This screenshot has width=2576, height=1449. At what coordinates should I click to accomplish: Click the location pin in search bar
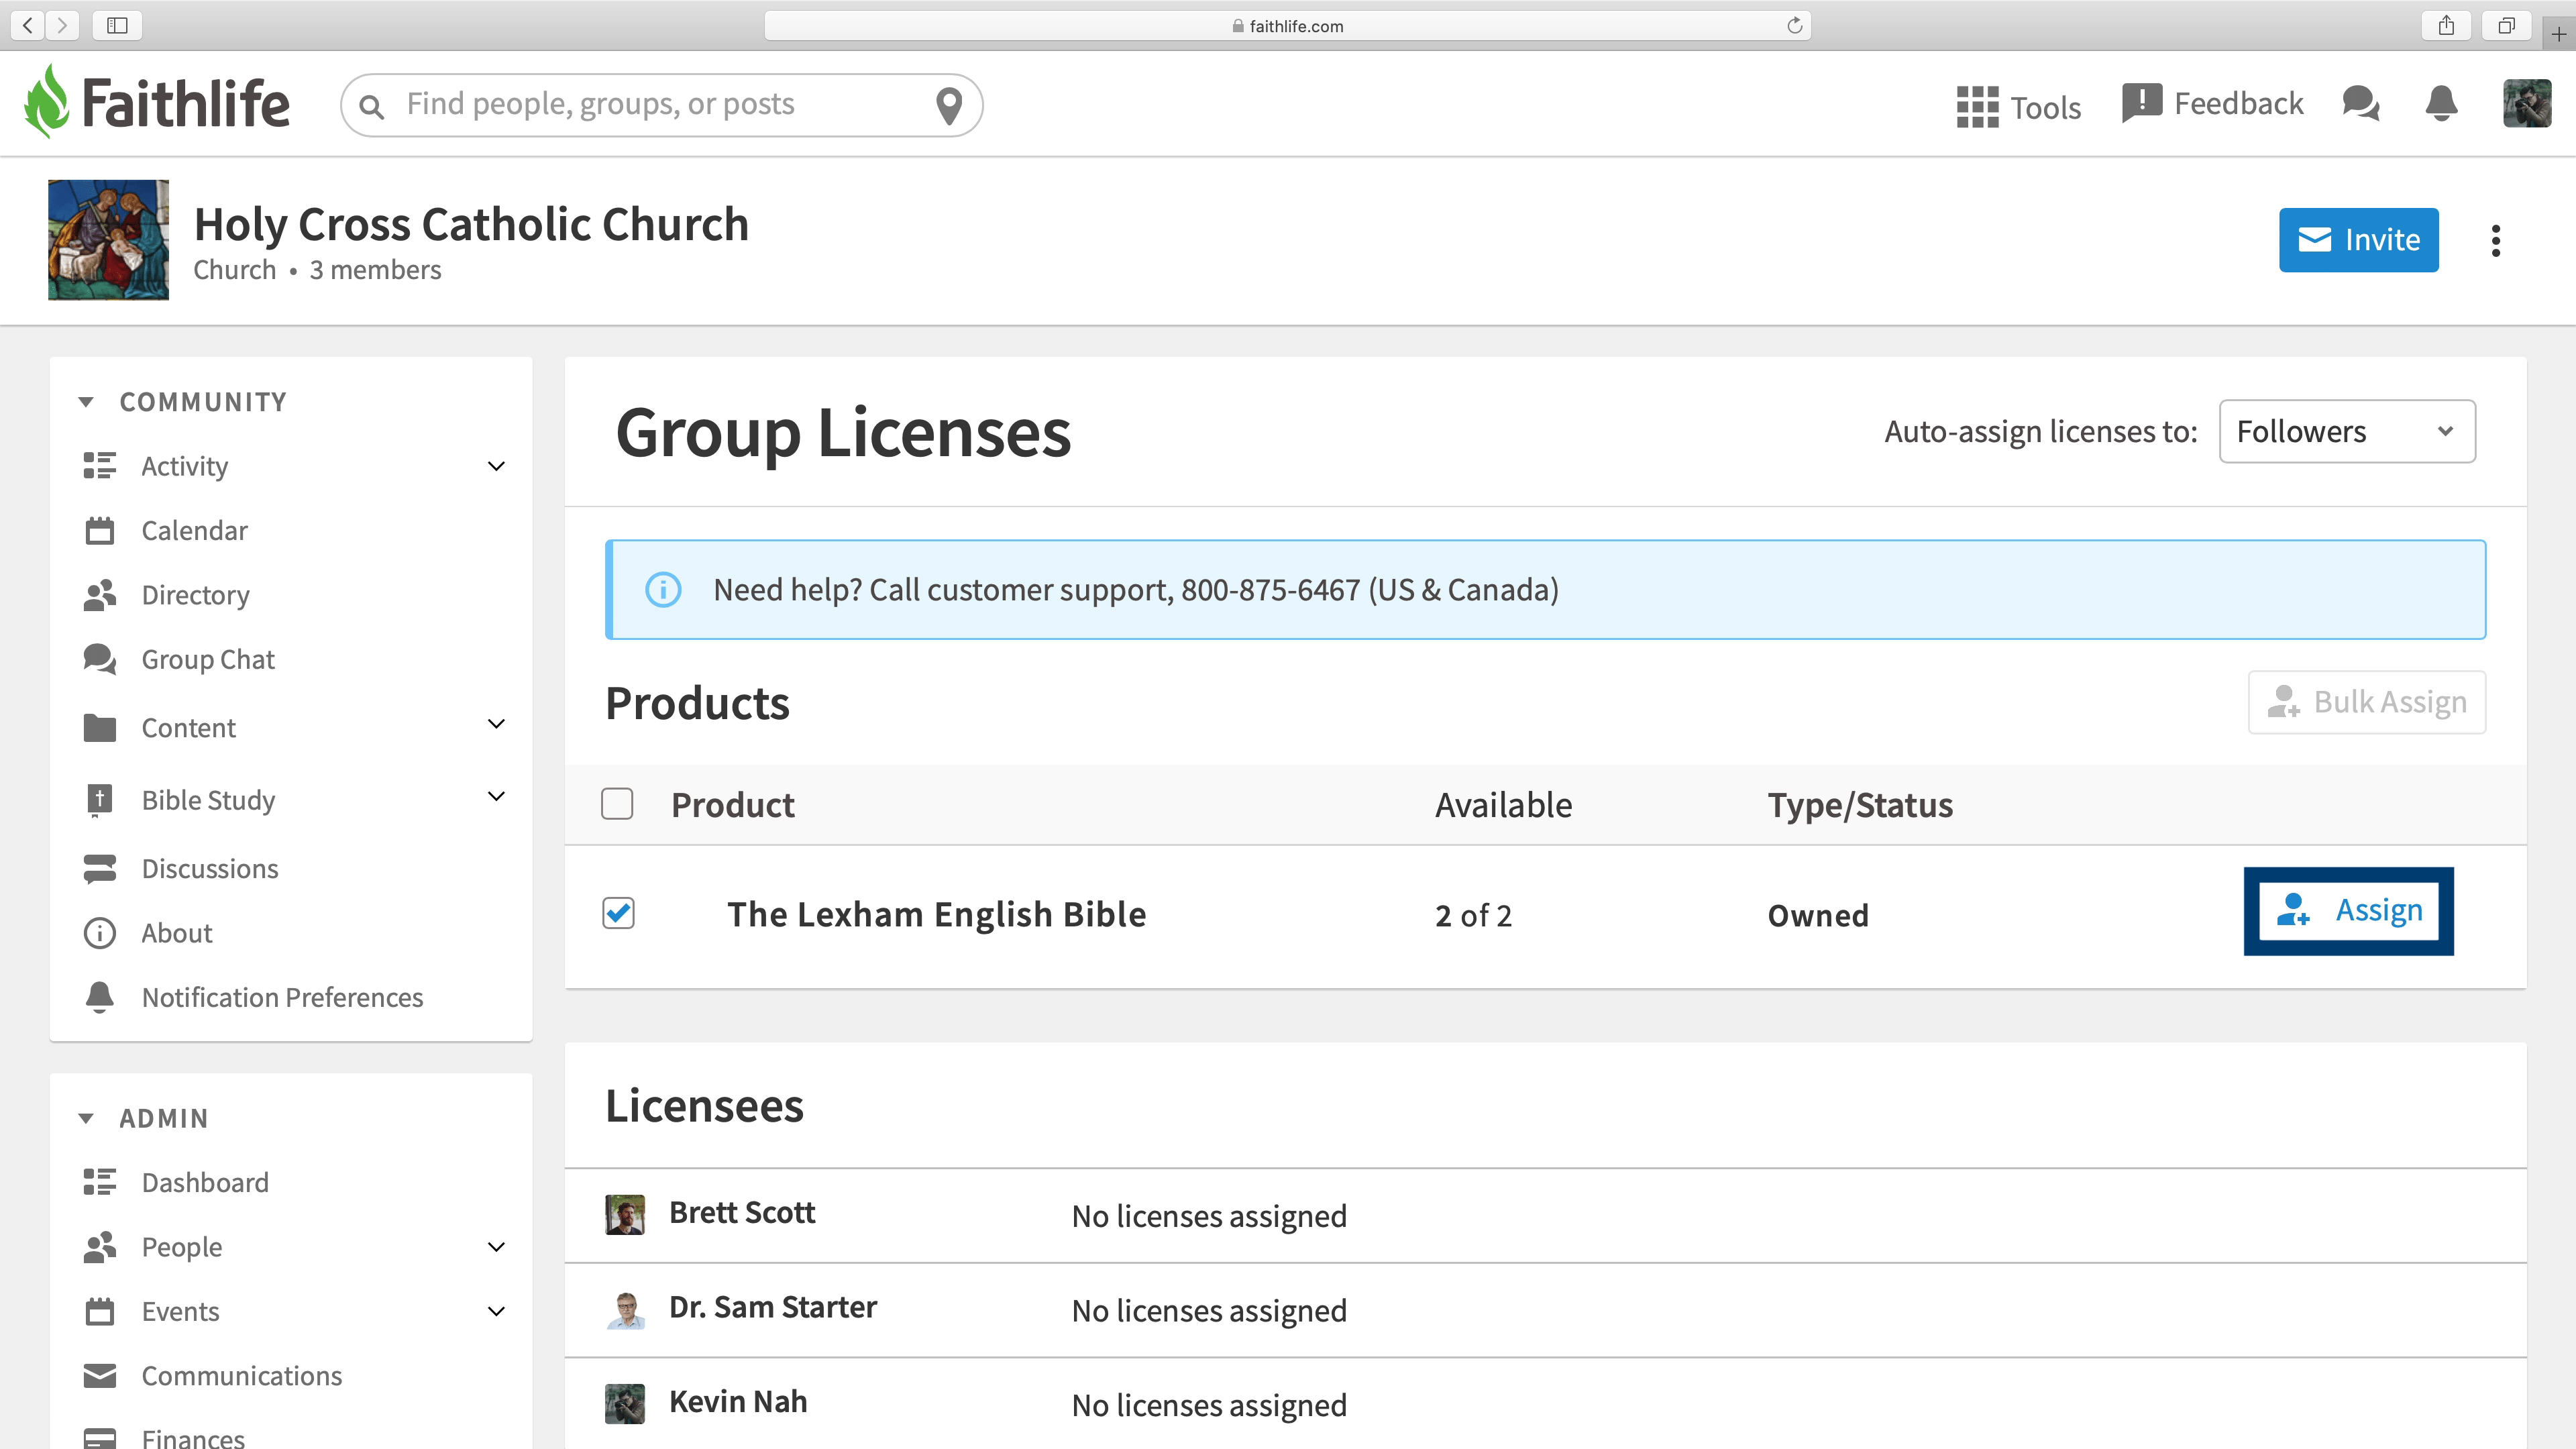pos(948,105)
